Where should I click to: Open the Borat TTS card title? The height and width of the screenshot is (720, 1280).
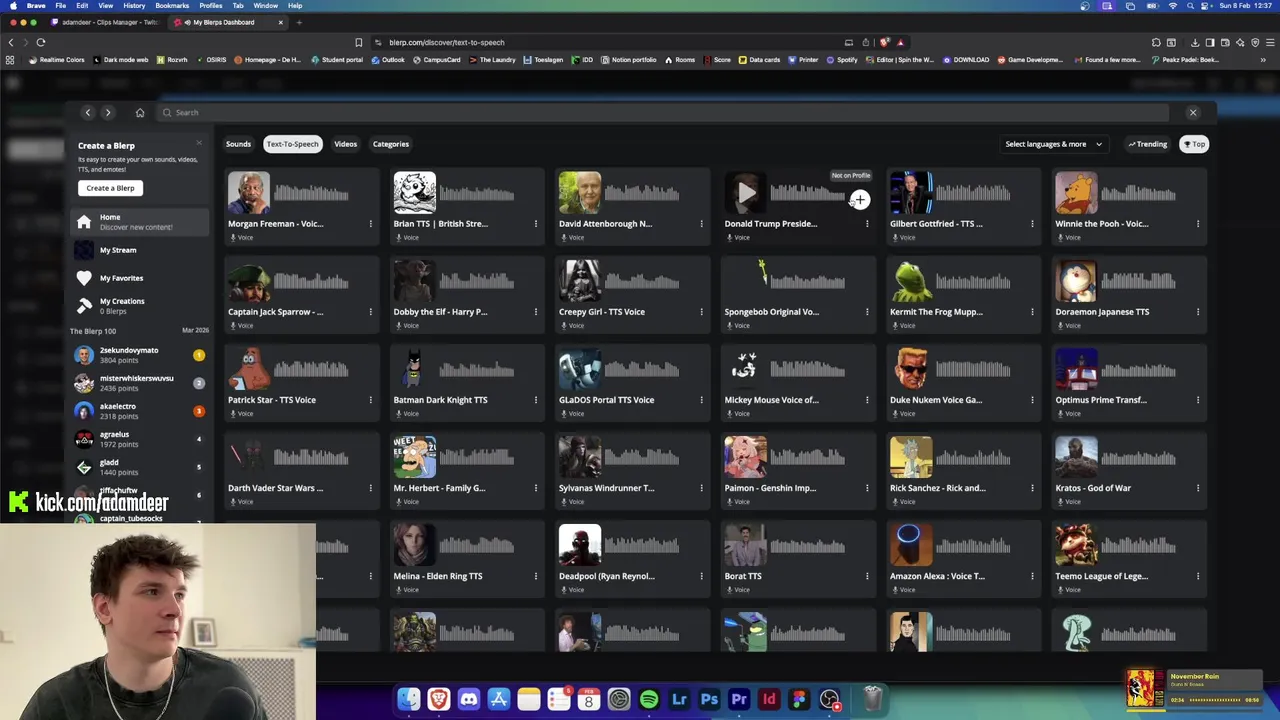click(x=743, y=576)
